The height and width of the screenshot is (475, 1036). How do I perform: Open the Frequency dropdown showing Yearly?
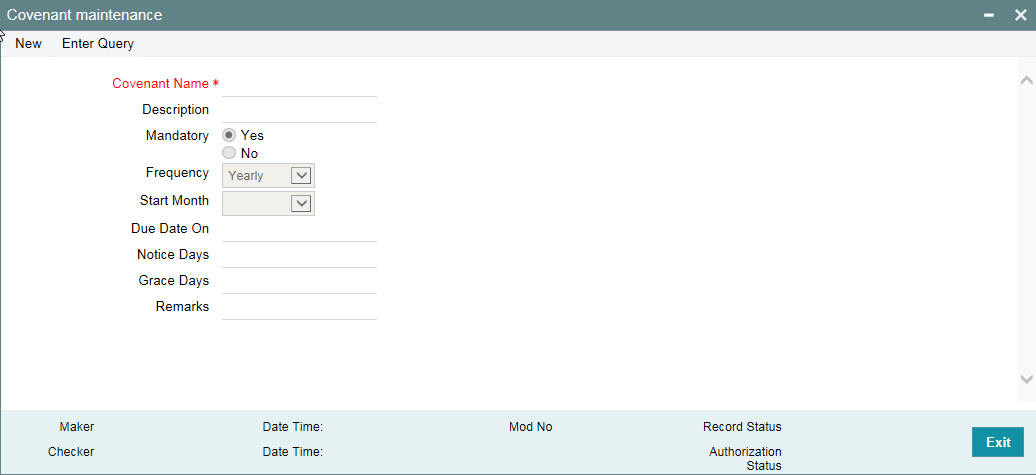268,176
